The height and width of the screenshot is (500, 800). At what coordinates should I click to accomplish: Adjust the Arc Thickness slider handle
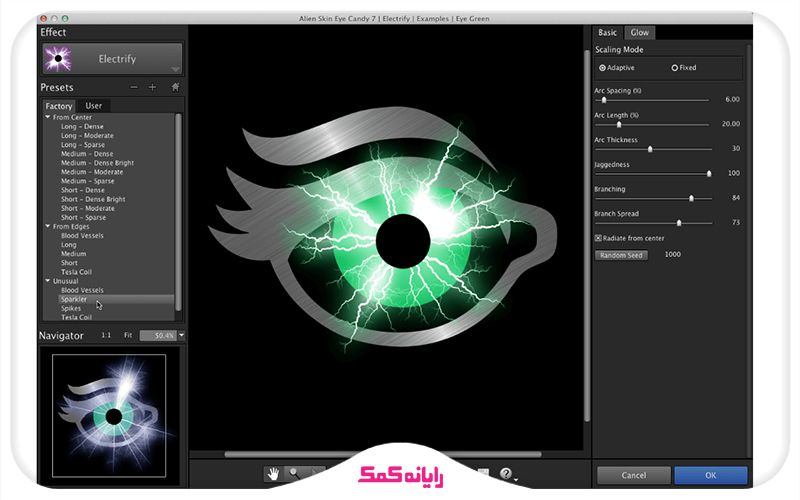(x=650, y=149)
